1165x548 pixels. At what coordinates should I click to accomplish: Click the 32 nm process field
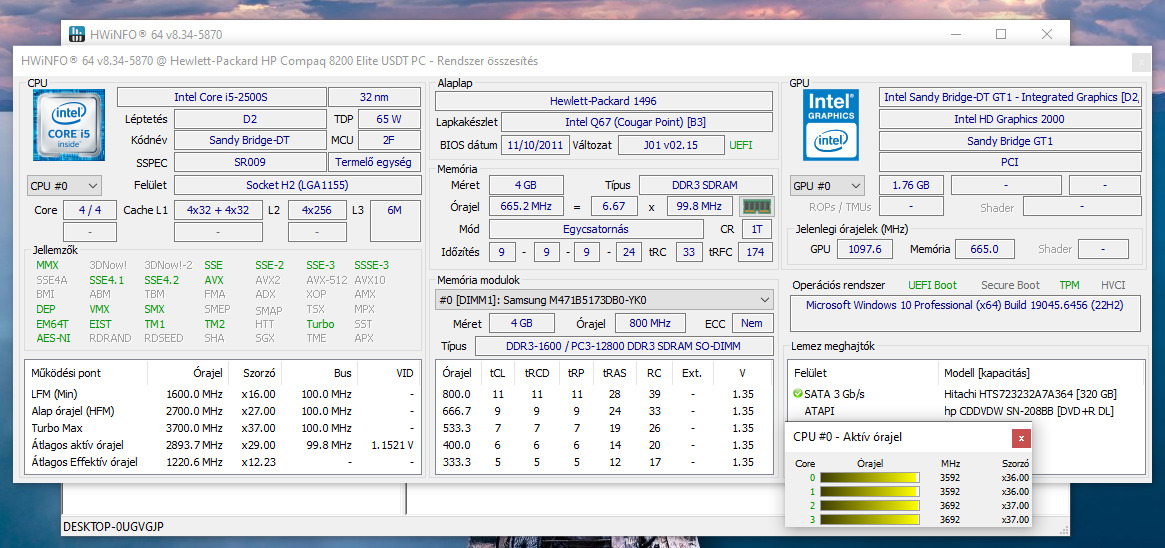[x=374, y=97]
